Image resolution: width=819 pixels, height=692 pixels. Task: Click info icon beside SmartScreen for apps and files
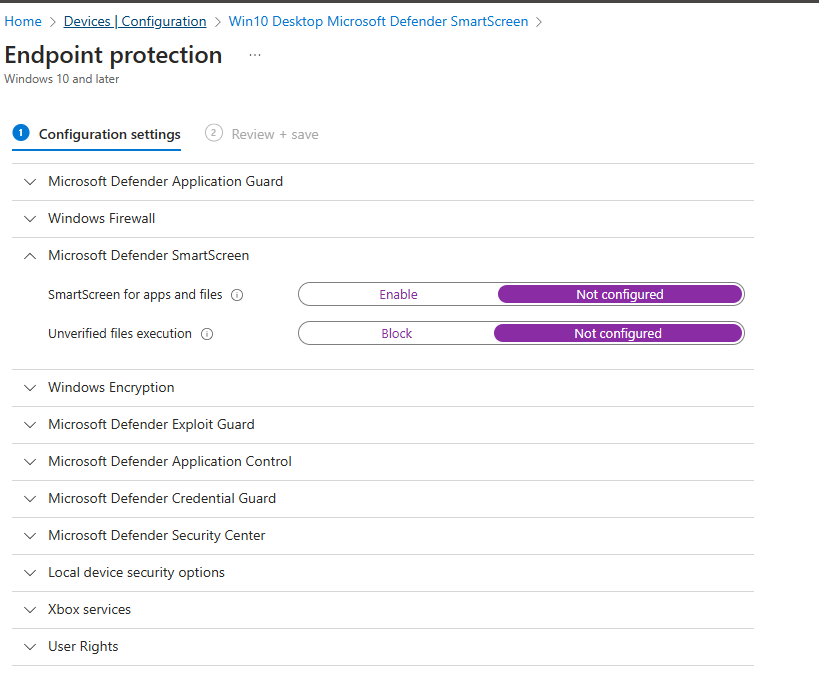point(237,295)
